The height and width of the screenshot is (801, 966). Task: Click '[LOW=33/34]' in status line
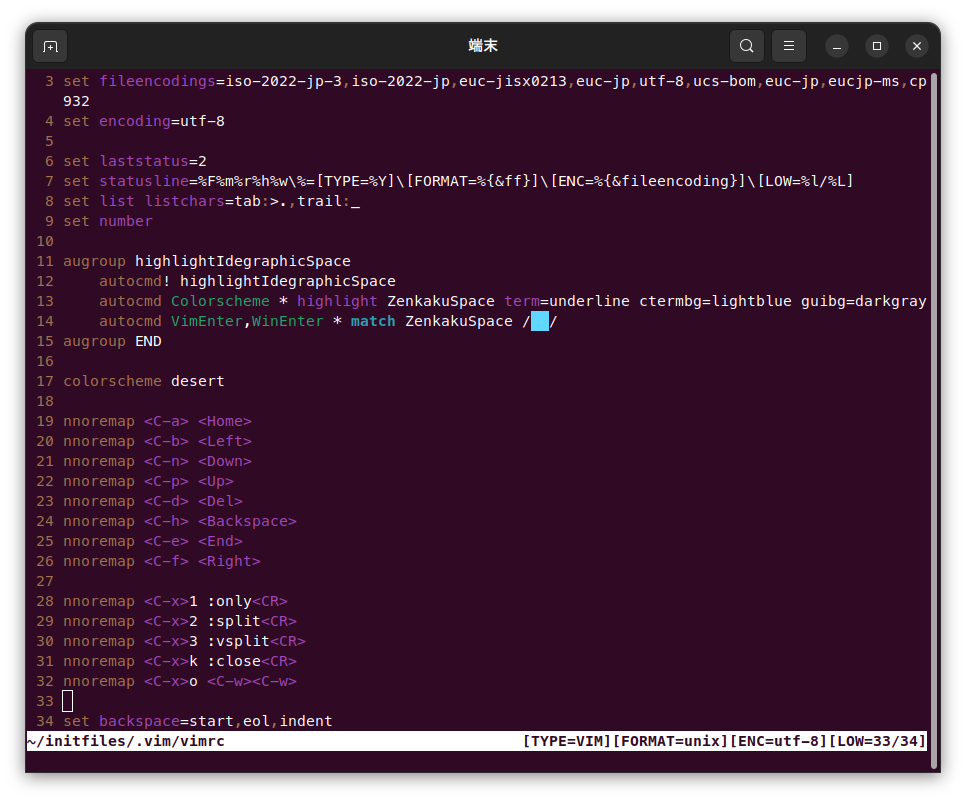877,741
